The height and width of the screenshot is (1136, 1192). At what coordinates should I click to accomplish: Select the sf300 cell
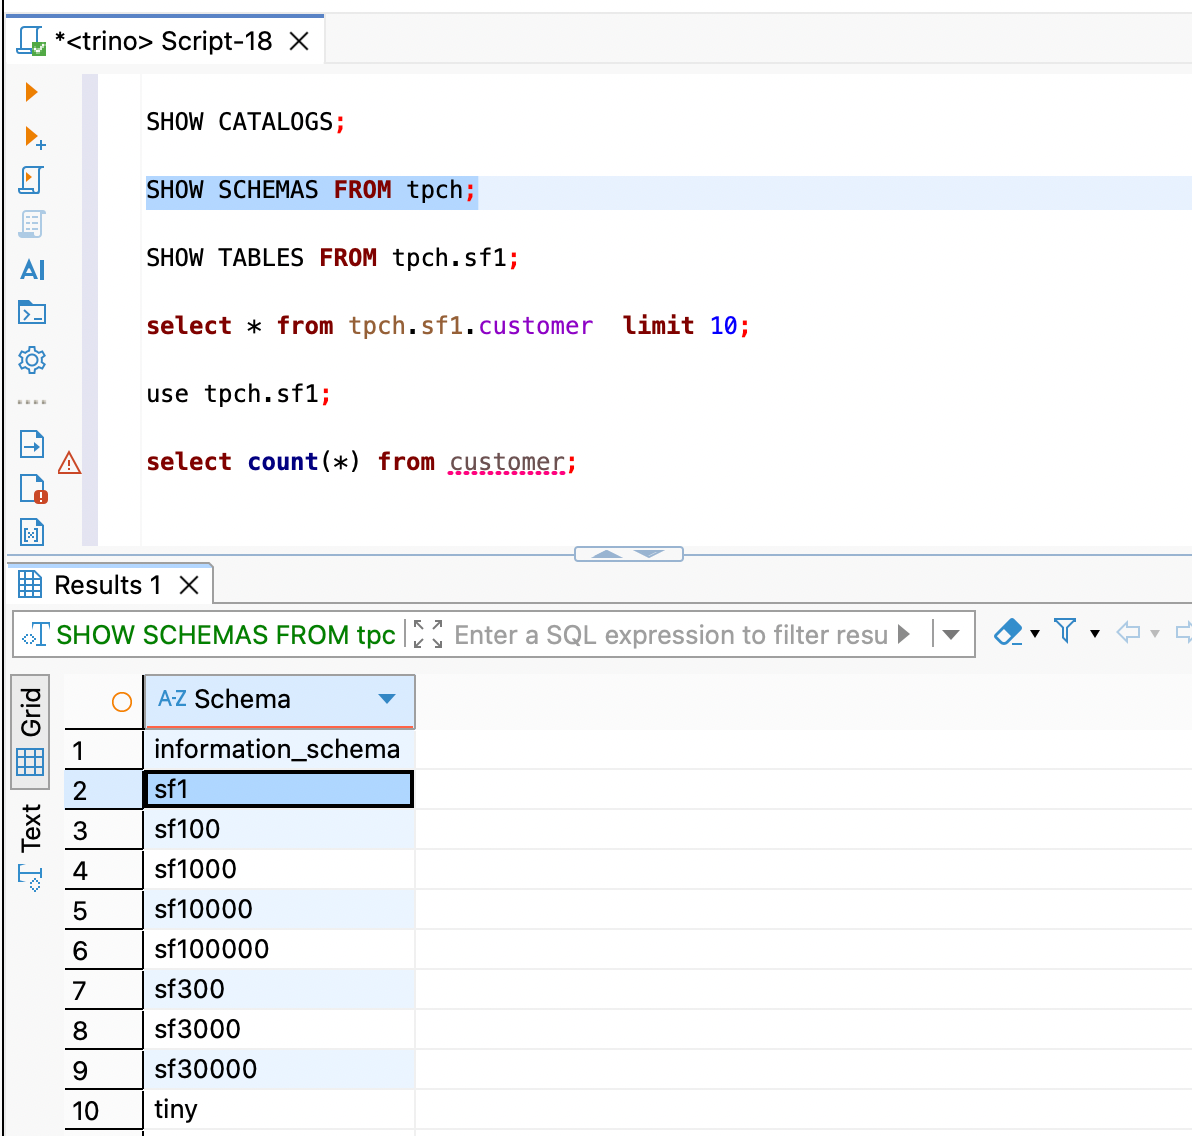[279, 989]
